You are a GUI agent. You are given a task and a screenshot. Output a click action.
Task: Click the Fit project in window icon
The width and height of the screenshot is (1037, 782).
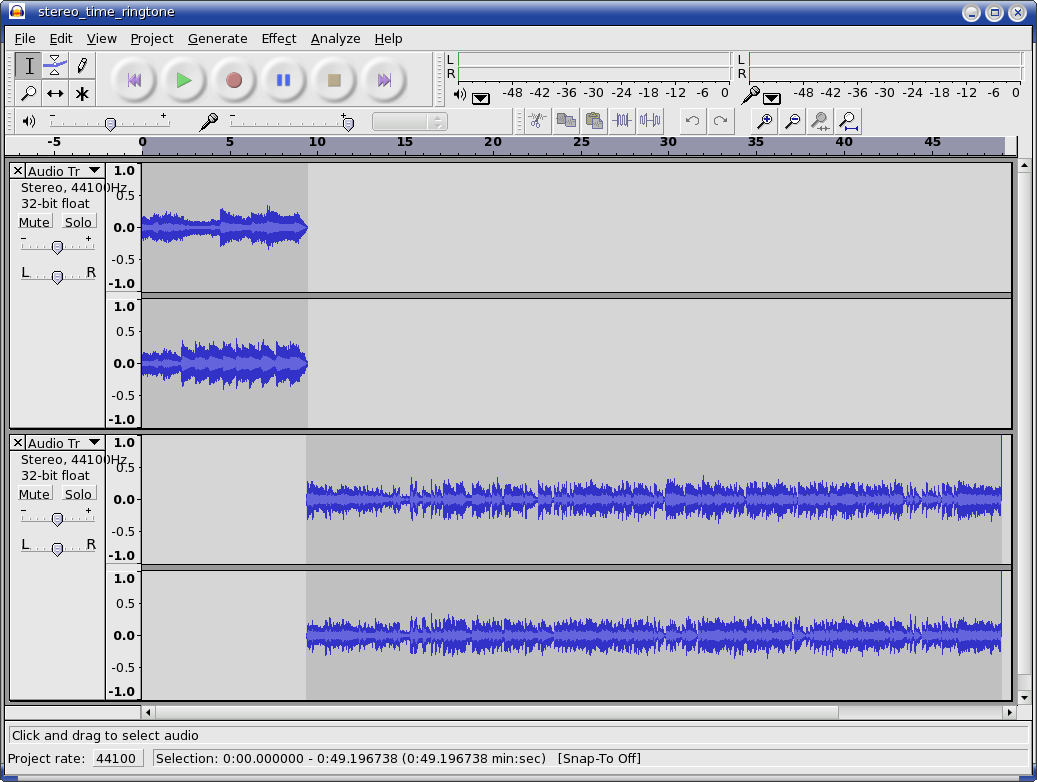[x=849, y=120]
